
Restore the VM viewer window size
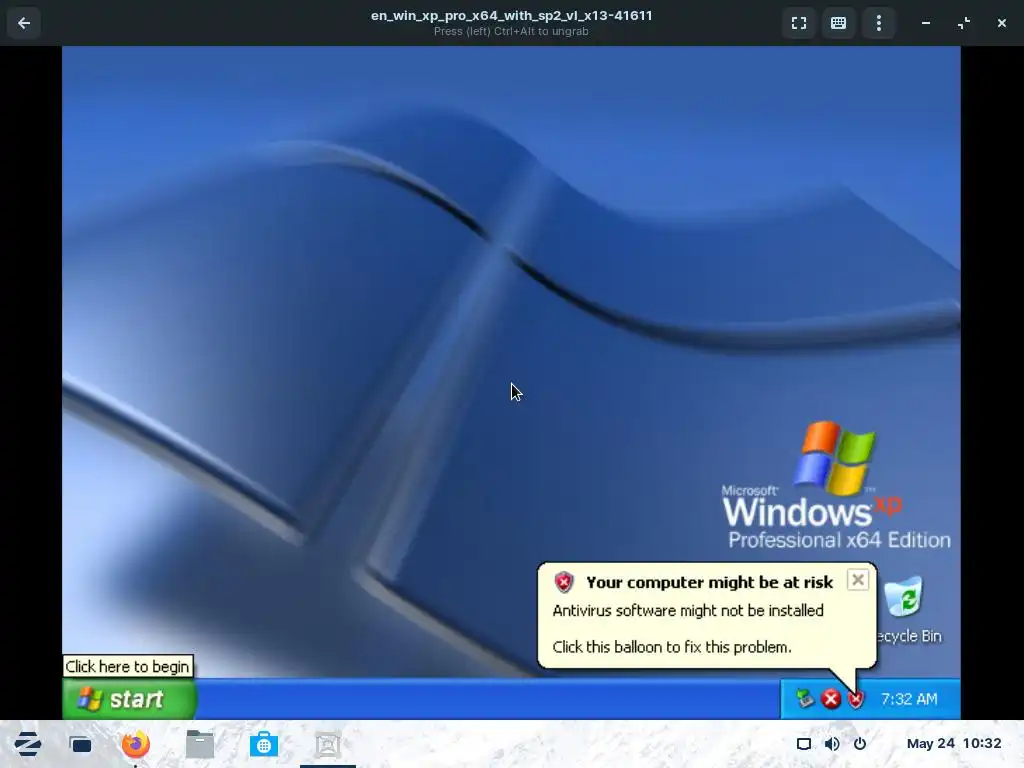point(964,24)
